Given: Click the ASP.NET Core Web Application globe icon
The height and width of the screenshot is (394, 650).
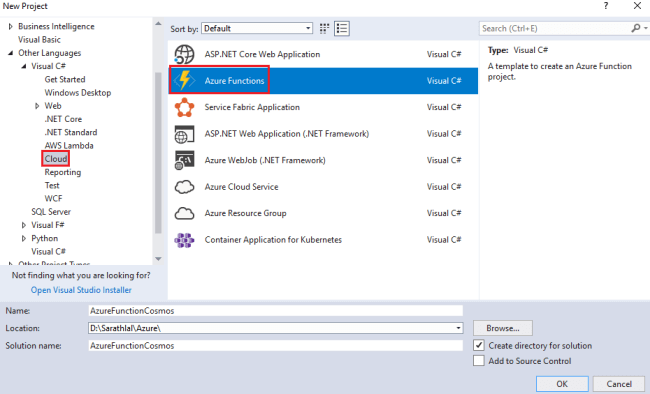Looking at the screenshot, I should click(184, 54).
